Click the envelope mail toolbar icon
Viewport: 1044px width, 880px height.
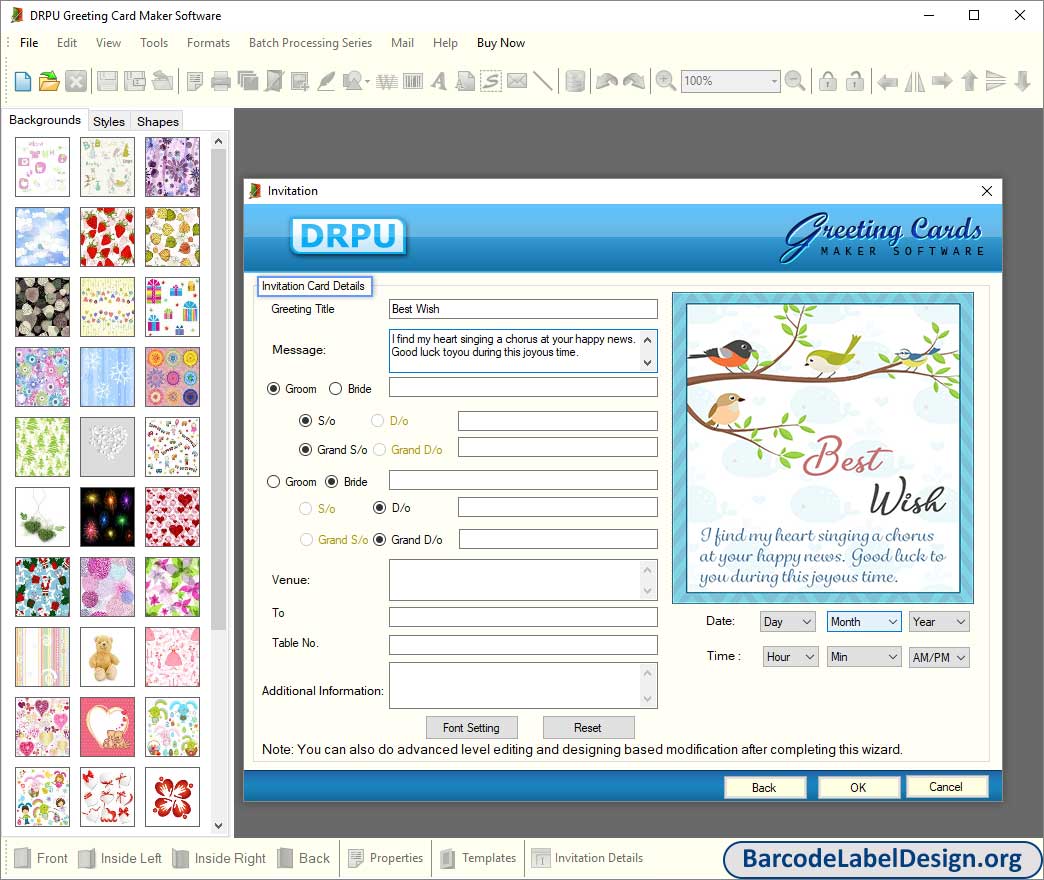517,81
